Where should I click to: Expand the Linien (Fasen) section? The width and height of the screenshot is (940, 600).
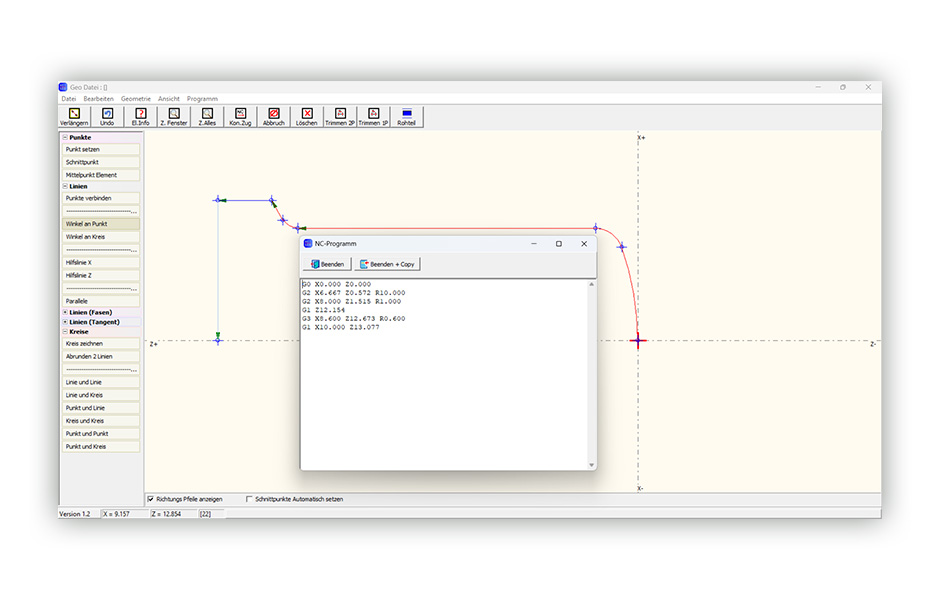65,312
